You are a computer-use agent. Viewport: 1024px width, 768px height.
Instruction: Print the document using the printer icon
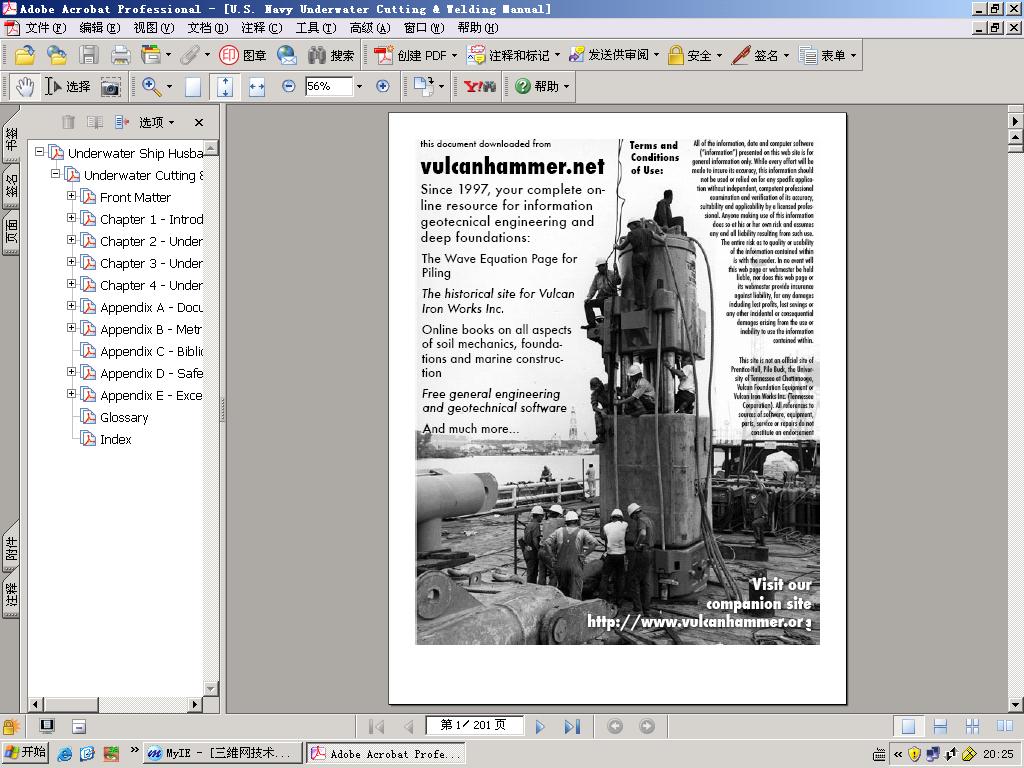(x=120, y=56)
